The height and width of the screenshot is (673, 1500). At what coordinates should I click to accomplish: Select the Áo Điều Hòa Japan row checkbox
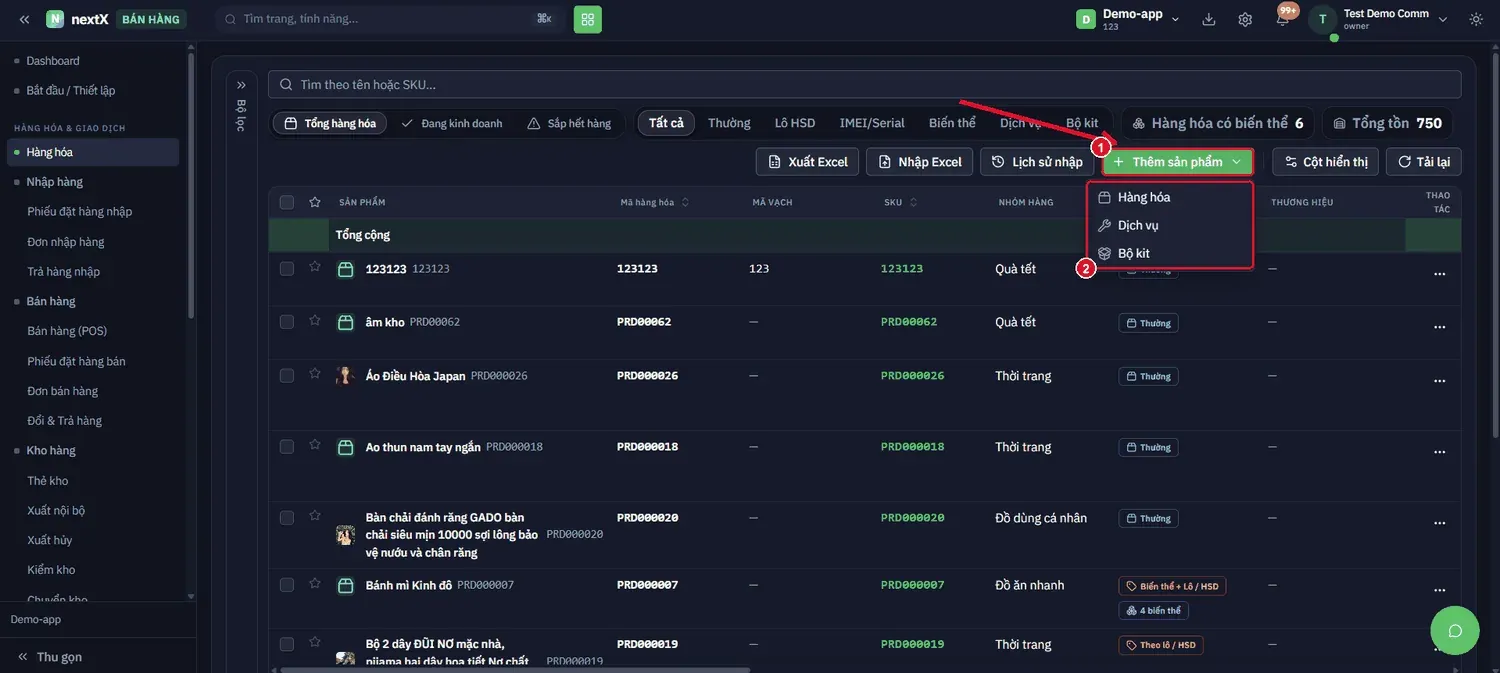click(x=287, y=376)
